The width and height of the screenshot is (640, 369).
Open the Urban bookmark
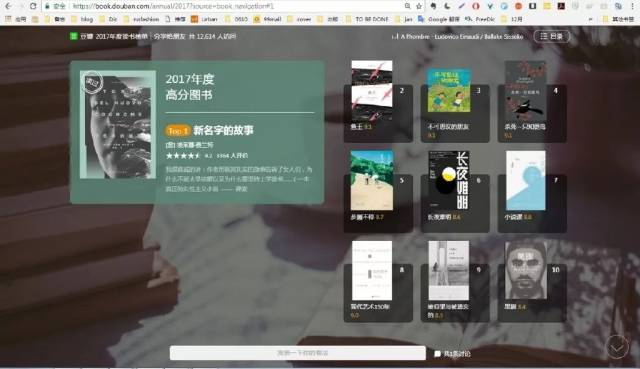pos(205,19)
